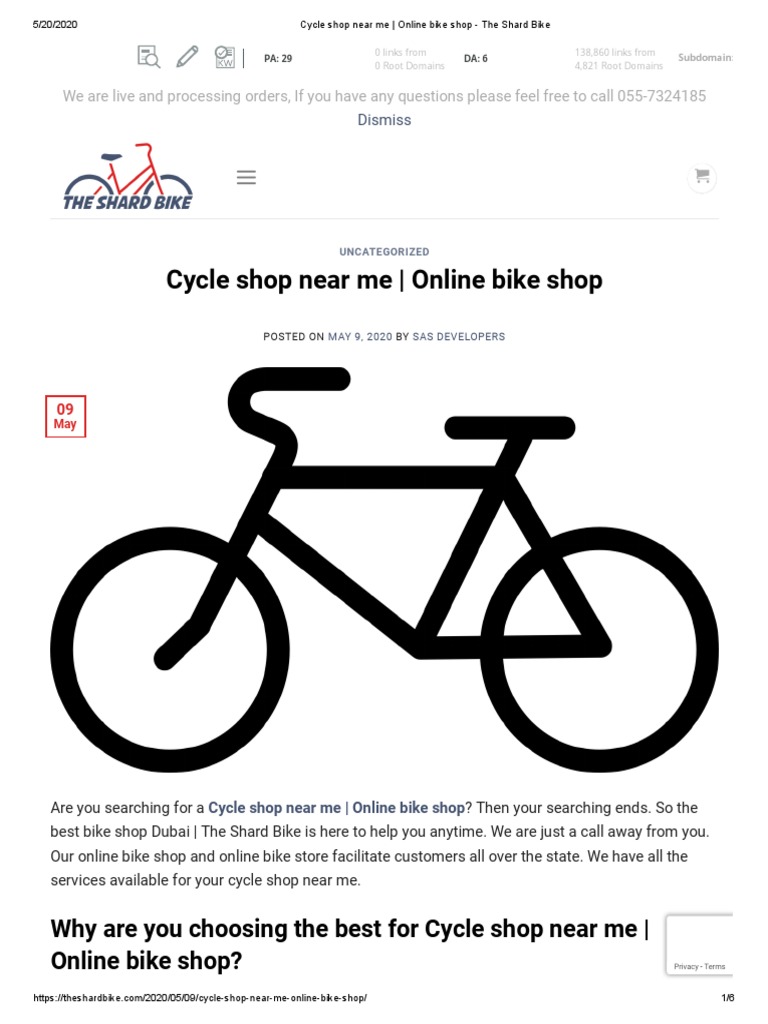Open the UNCATEGORIZED category link

pos(384,251)
